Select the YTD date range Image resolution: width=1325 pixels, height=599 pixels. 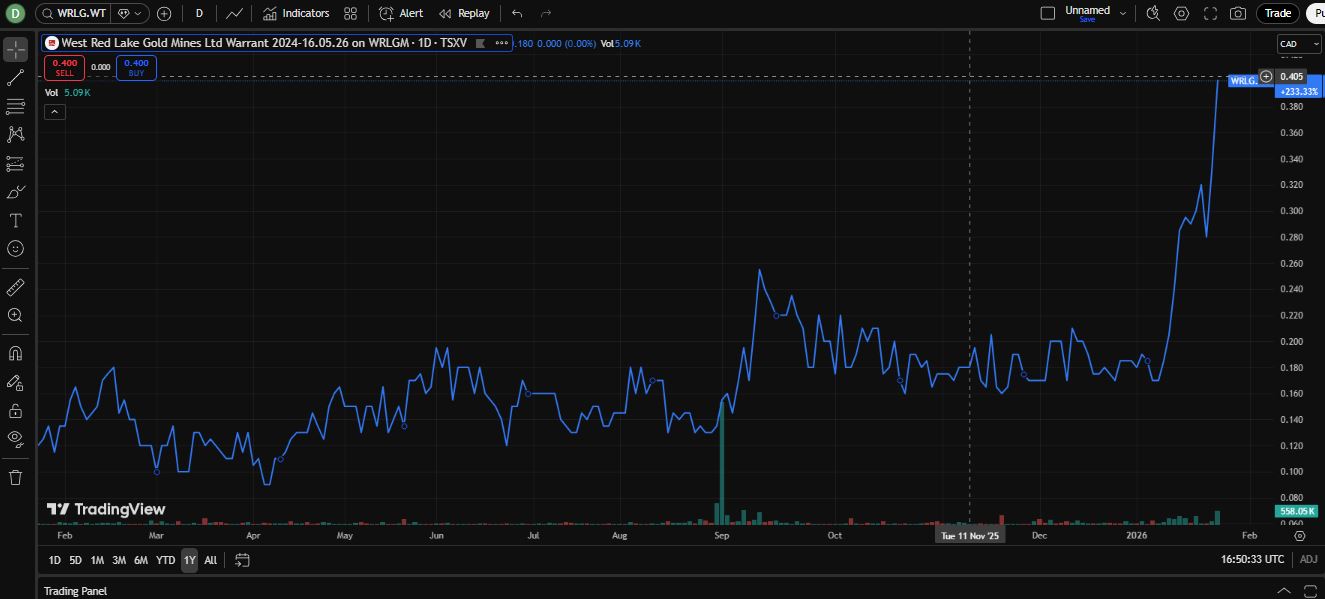[166, 560]
